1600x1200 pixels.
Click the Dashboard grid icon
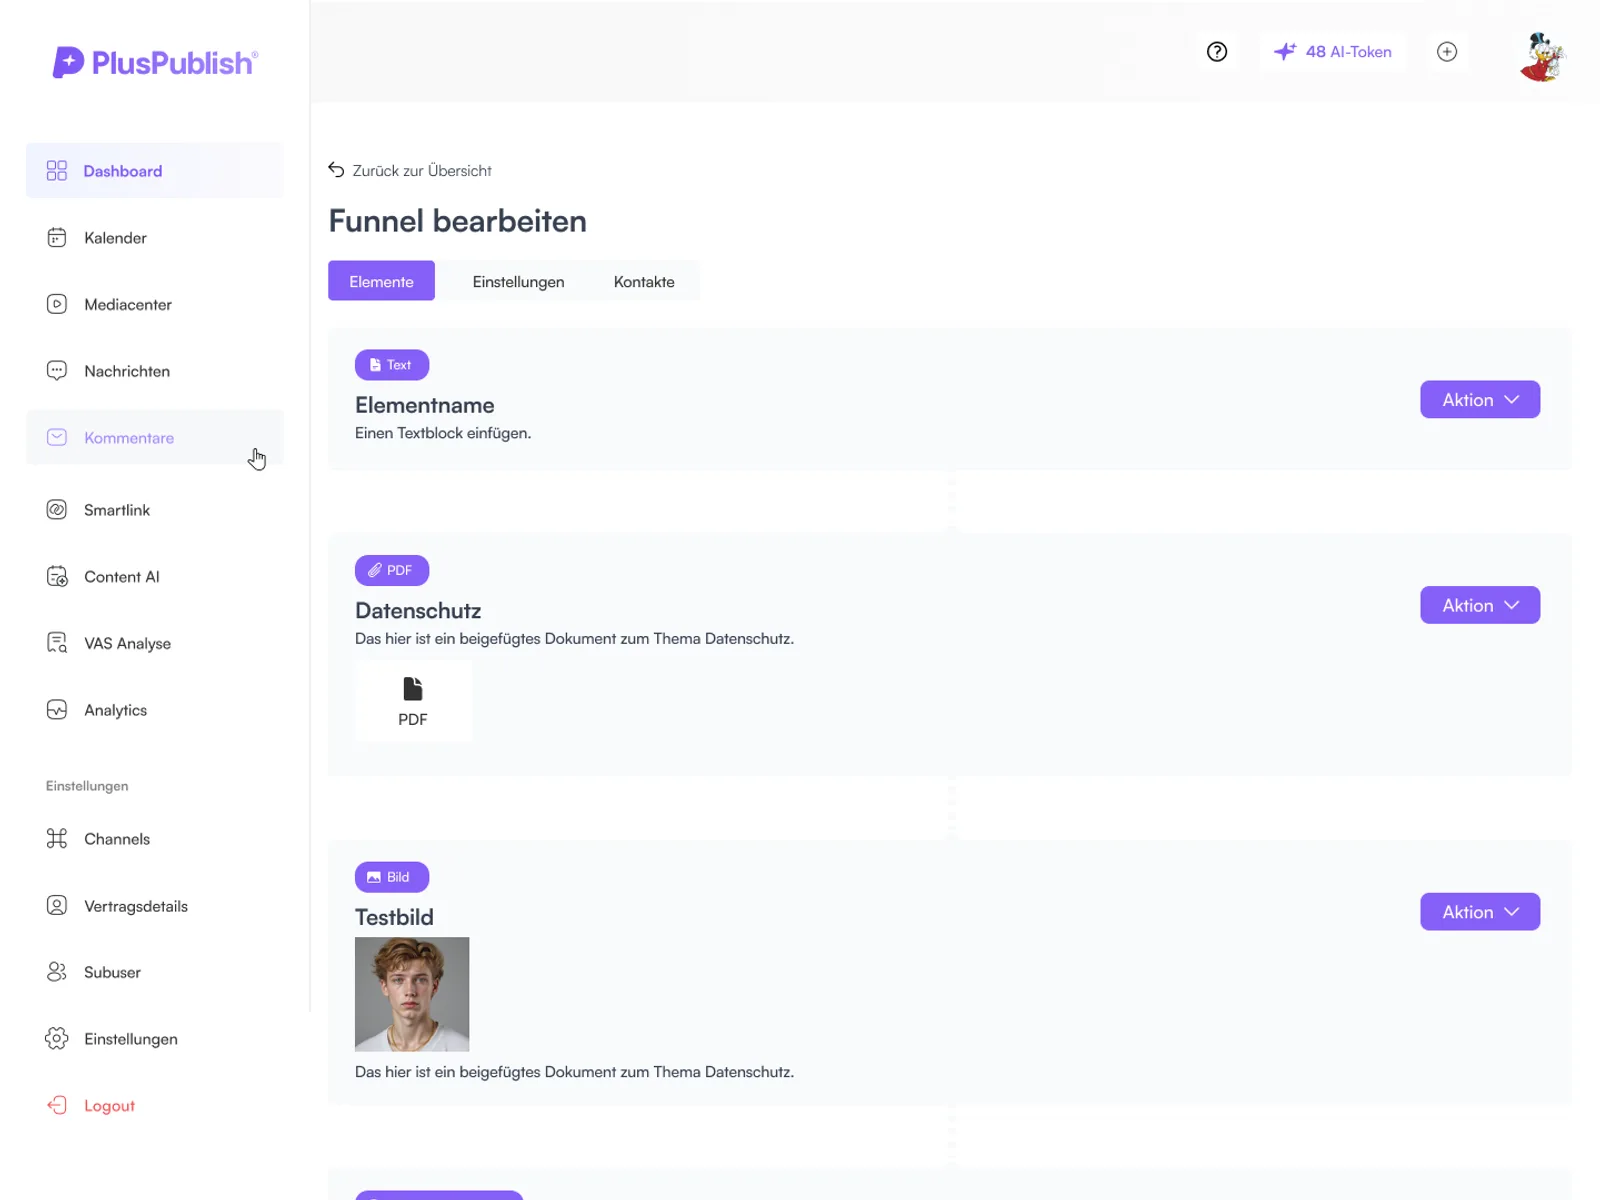coord(57,171)
